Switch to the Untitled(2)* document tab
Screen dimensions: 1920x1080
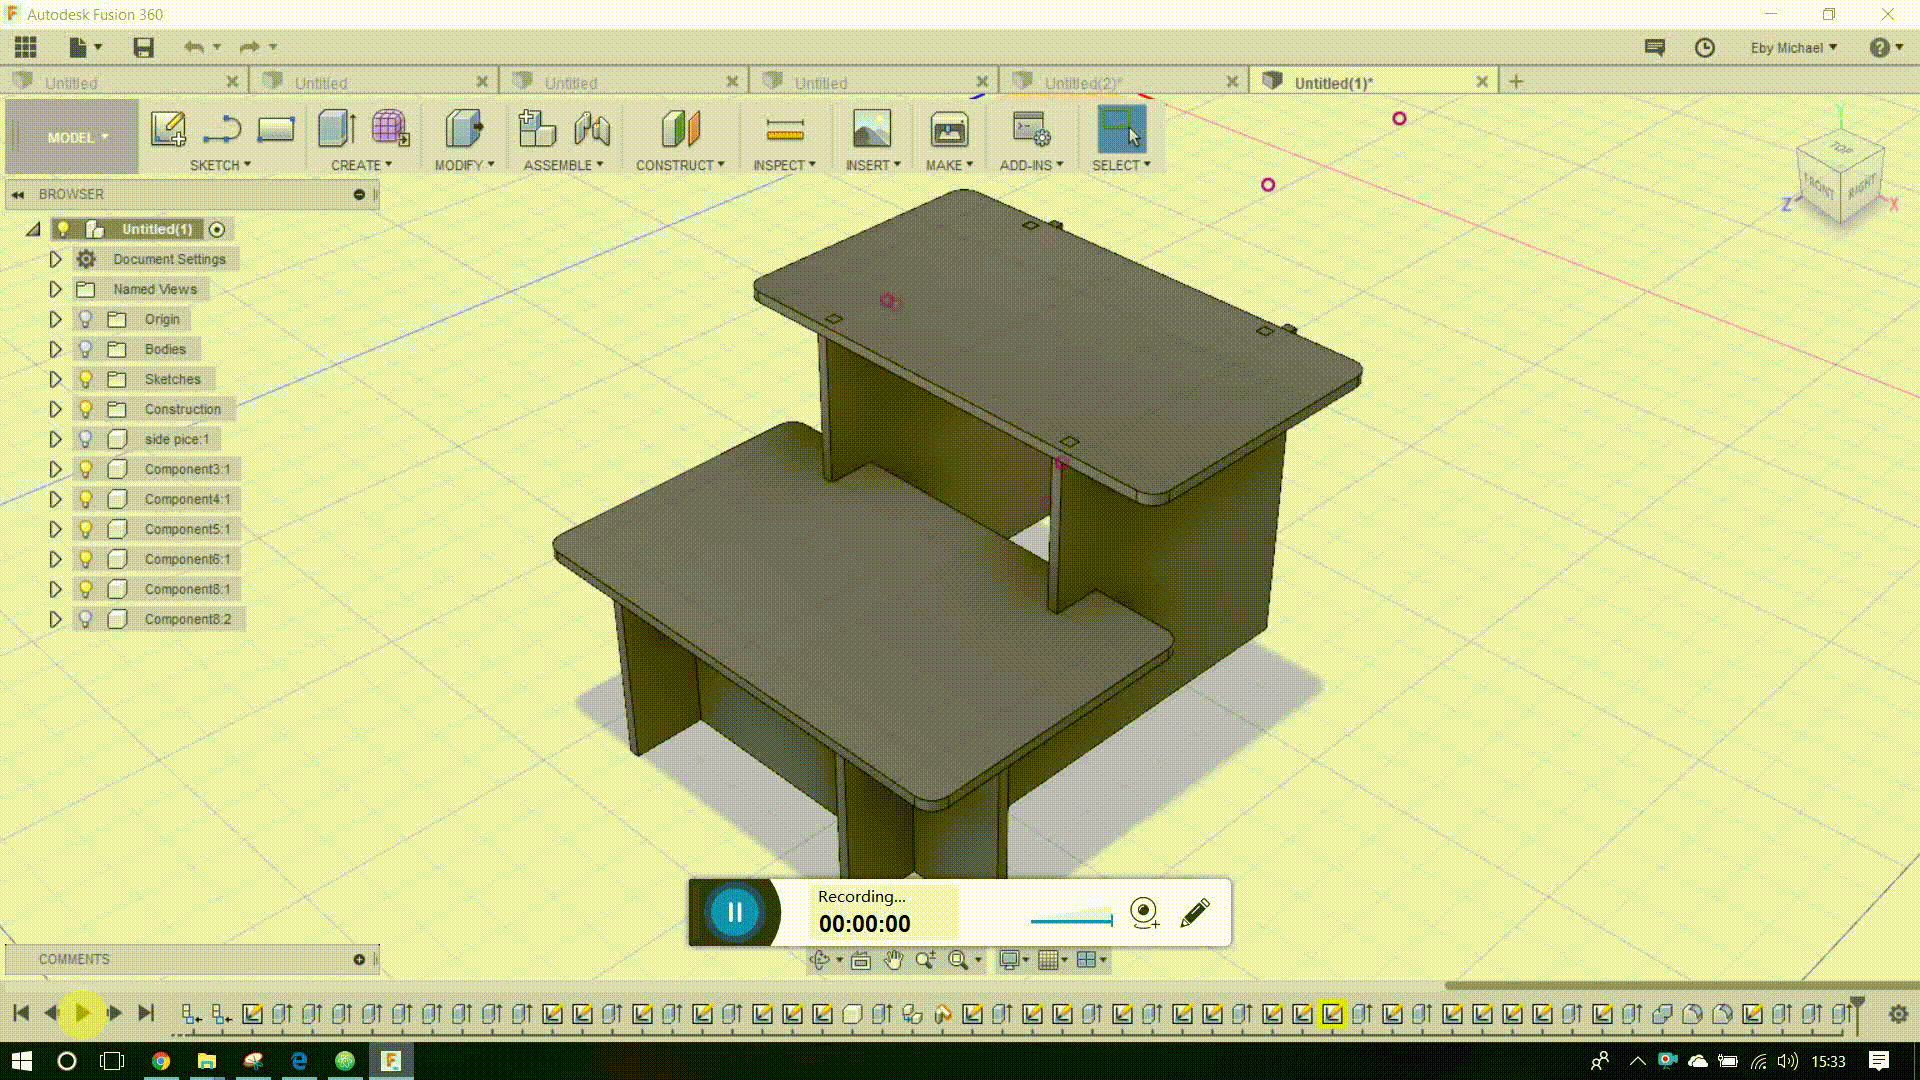(x=1083, y=83)
